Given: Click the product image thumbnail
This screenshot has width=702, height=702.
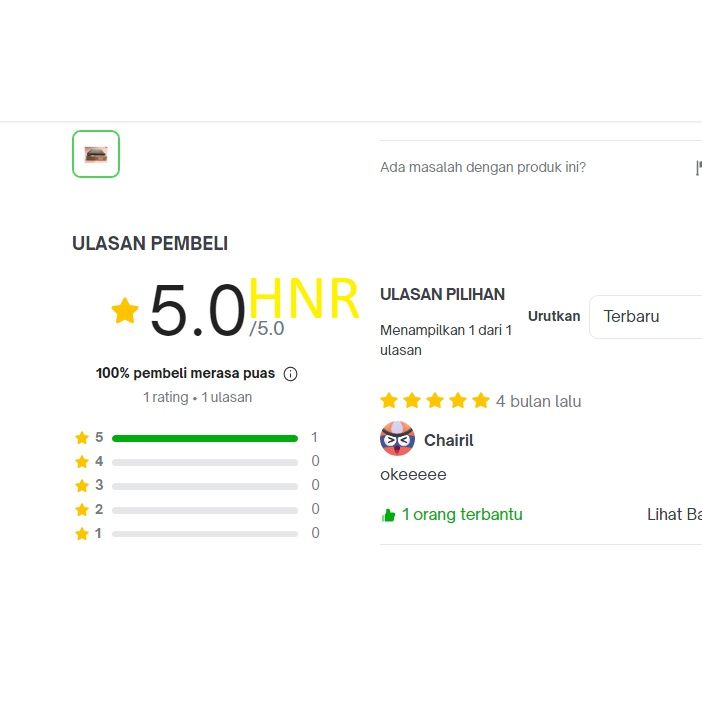Looking at the screenshot, I should [x=96, y=154].
